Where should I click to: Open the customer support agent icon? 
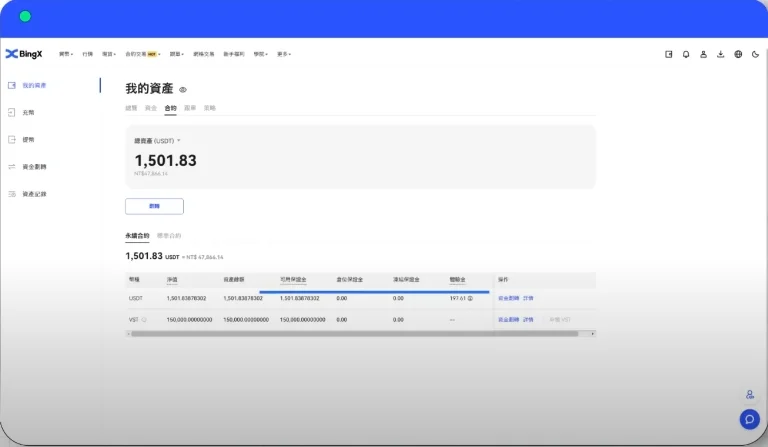pyautogui.click(x=750, y=395)
